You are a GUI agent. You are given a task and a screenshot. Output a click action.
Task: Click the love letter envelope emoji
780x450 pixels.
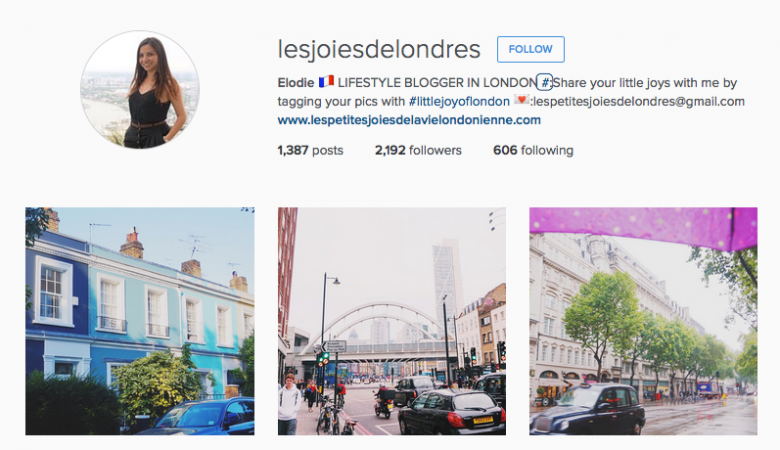click(x=521, y=100)
